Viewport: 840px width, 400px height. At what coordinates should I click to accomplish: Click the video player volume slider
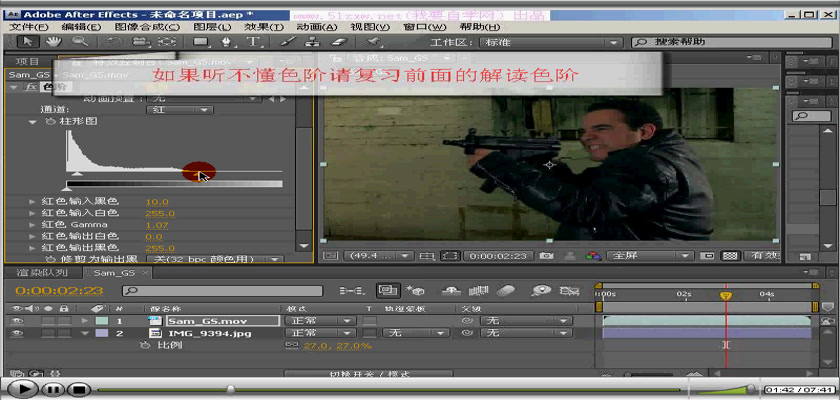click(x=751, y=389)
